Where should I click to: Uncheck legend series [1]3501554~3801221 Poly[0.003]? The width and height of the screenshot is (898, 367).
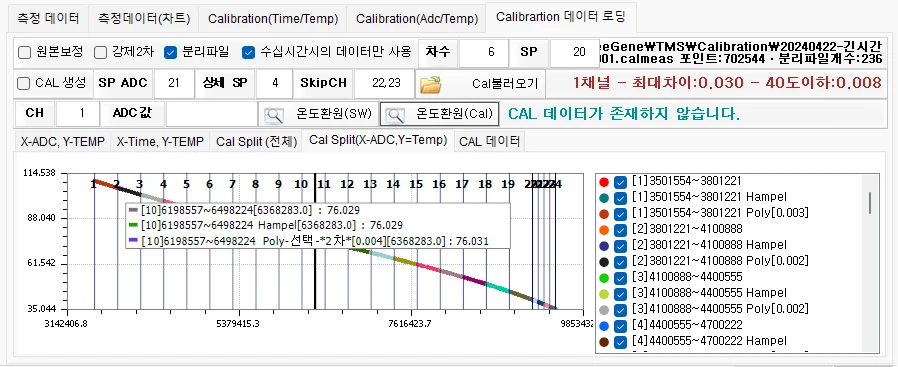tap(620, 214)
